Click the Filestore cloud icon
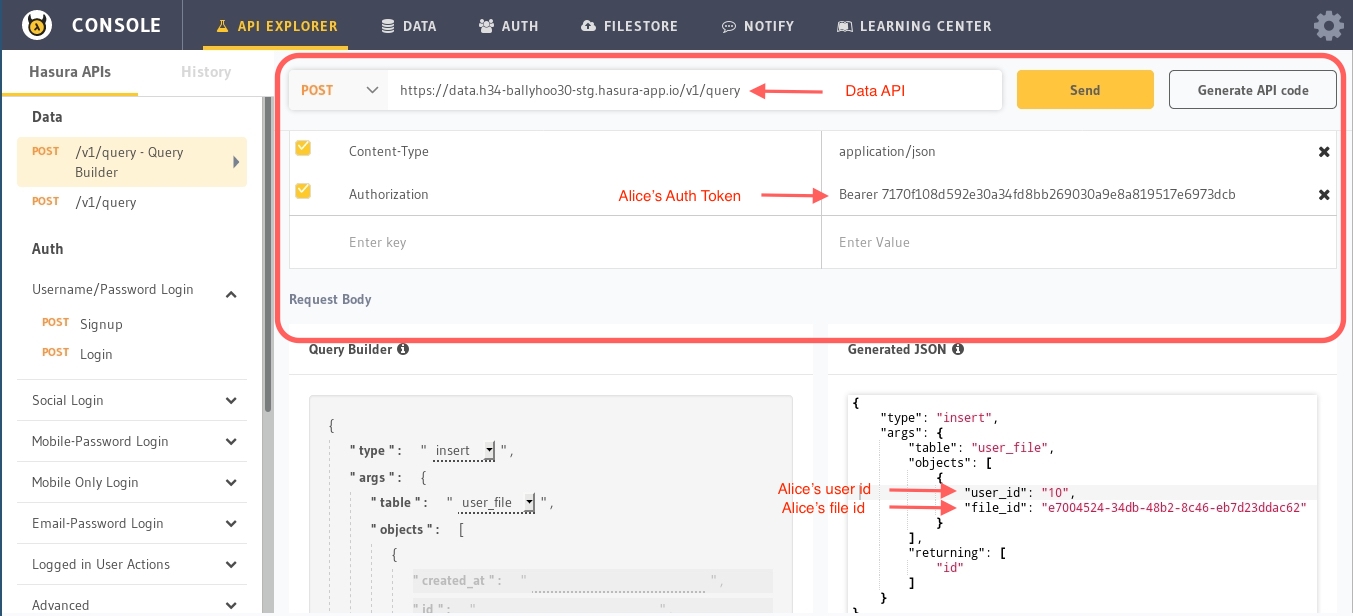Image resolution: width=1353 pixels, height=616 pixels. click(588, 26)
